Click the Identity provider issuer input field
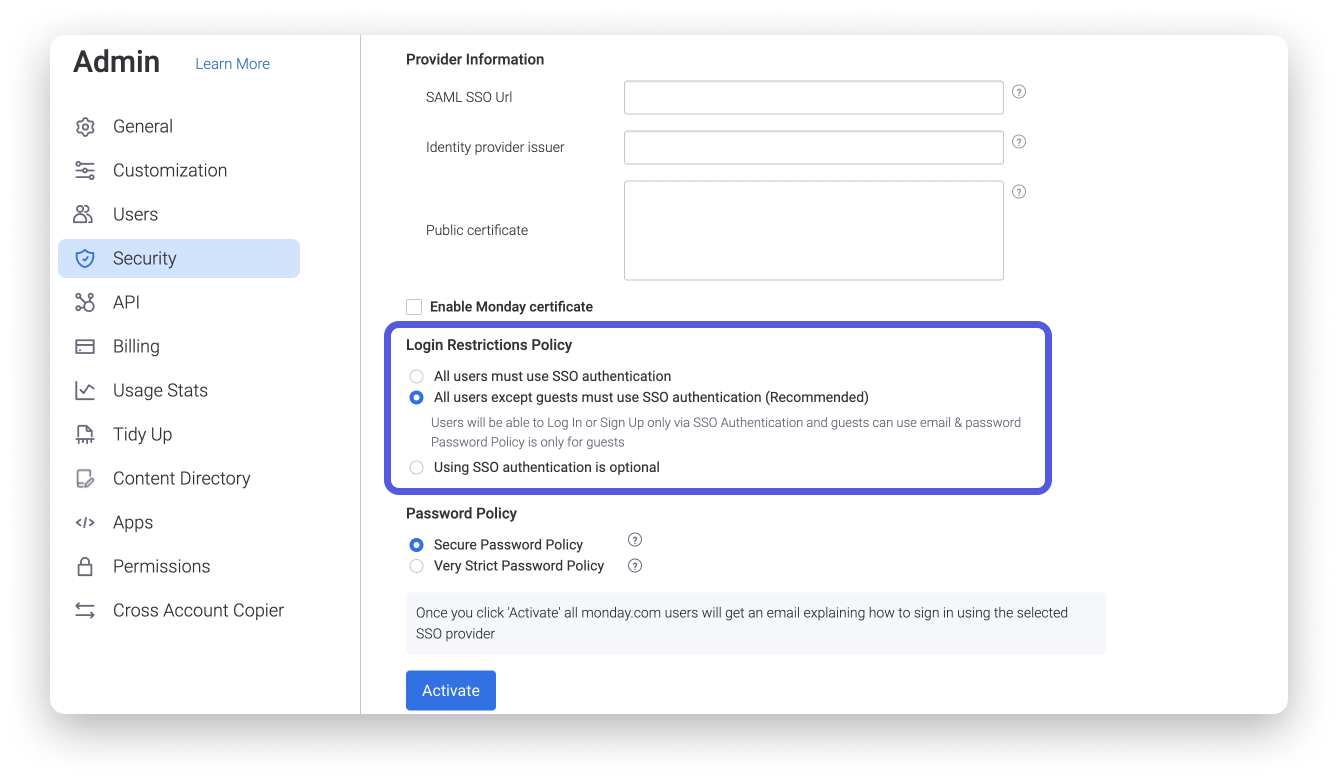 point(813,146)
